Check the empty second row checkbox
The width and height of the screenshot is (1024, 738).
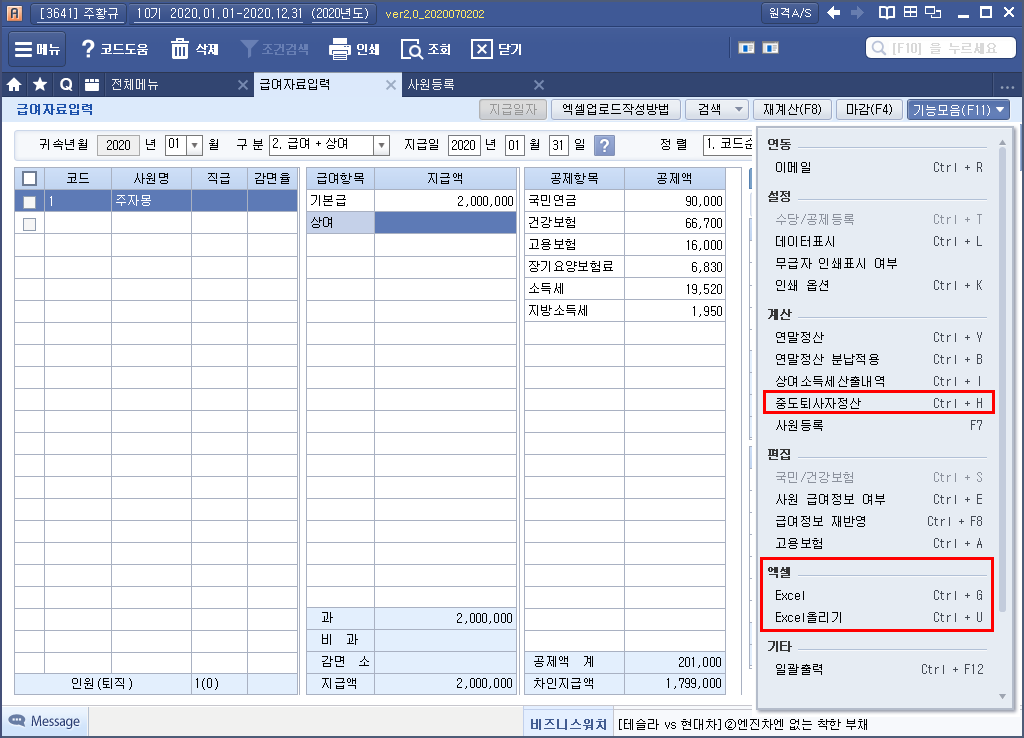click(x=29, y=224)
